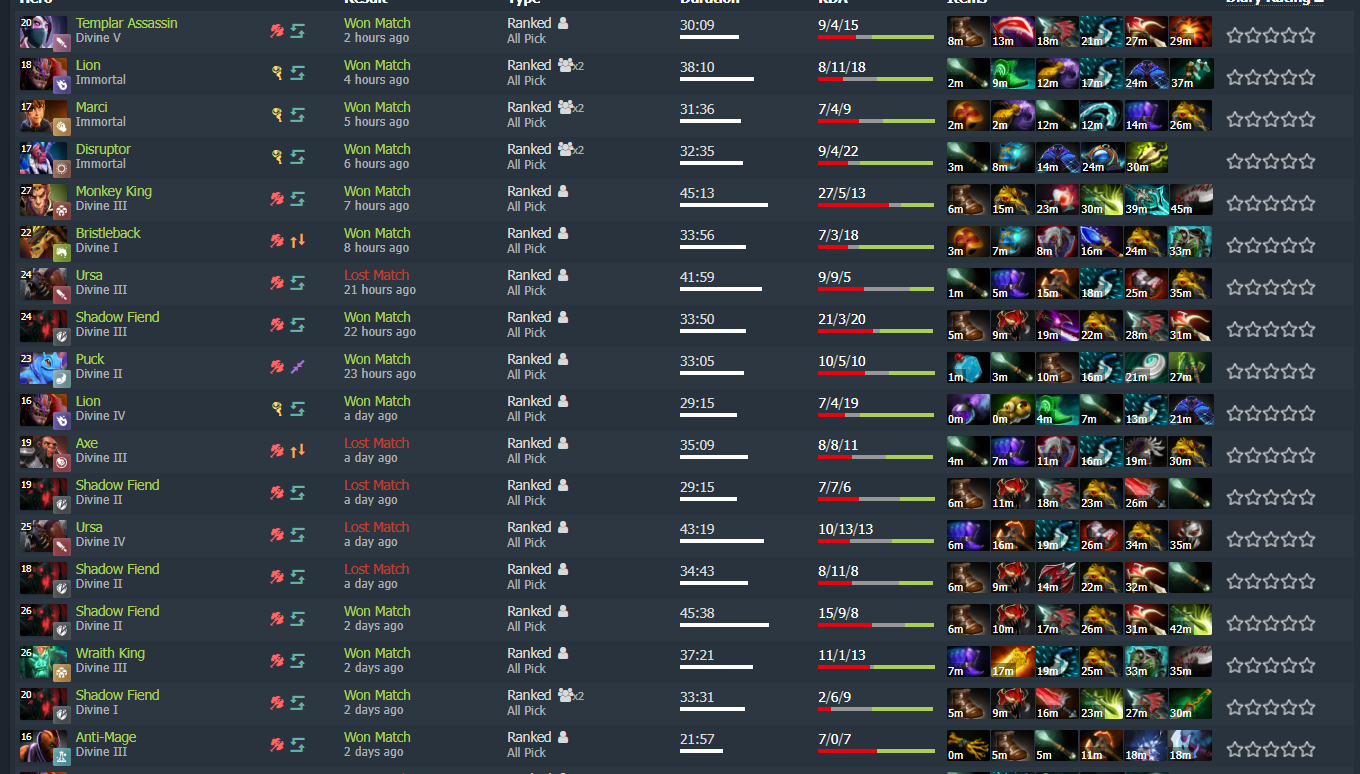Open the Anti-Mage hero name link
This screenshot has width=1360, height=774.
[x=106, y=737]
